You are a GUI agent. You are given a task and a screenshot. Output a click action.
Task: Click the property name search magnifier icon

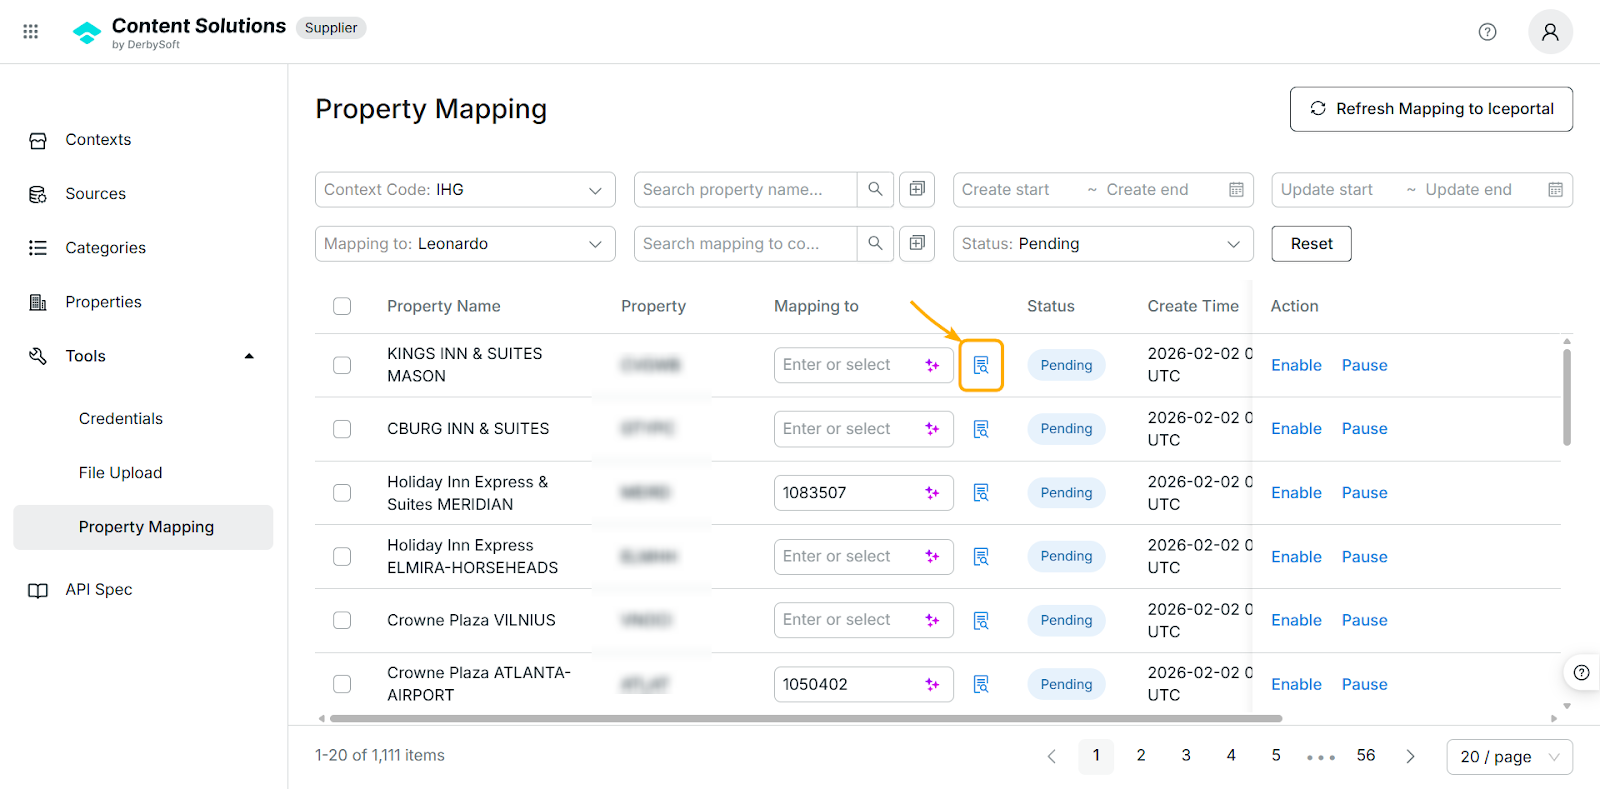875,189
